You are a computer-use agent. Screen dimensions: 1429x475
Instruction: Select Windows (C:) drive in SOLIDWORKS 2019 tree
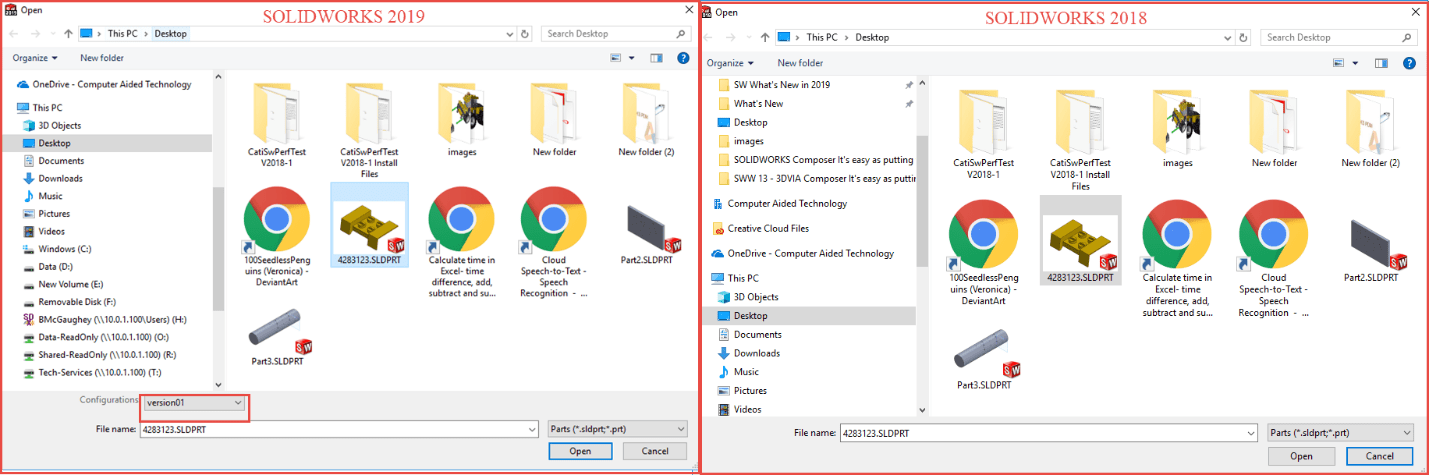[65, 249]
